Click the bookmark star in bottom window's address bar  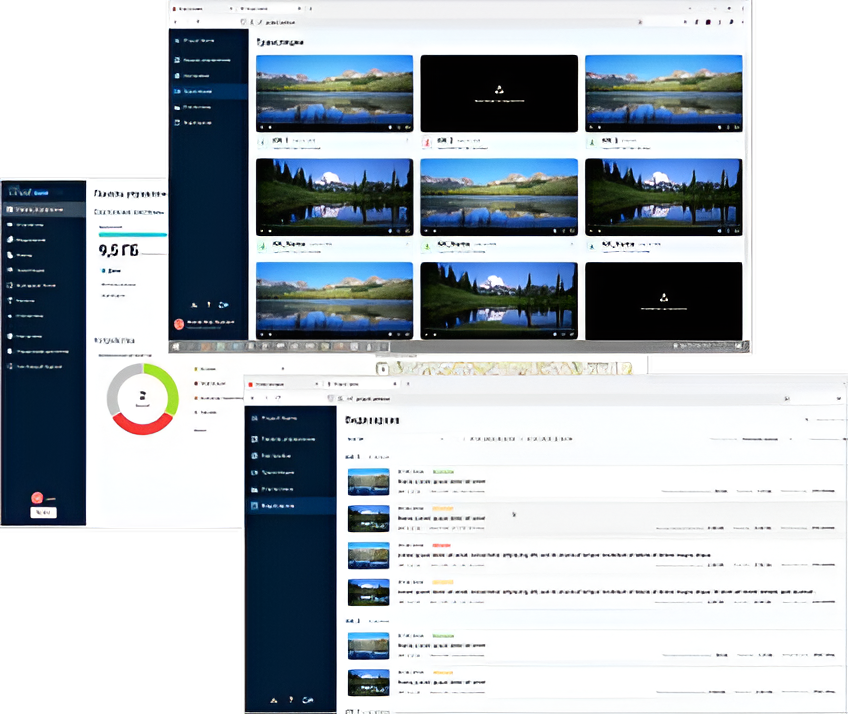787,398
